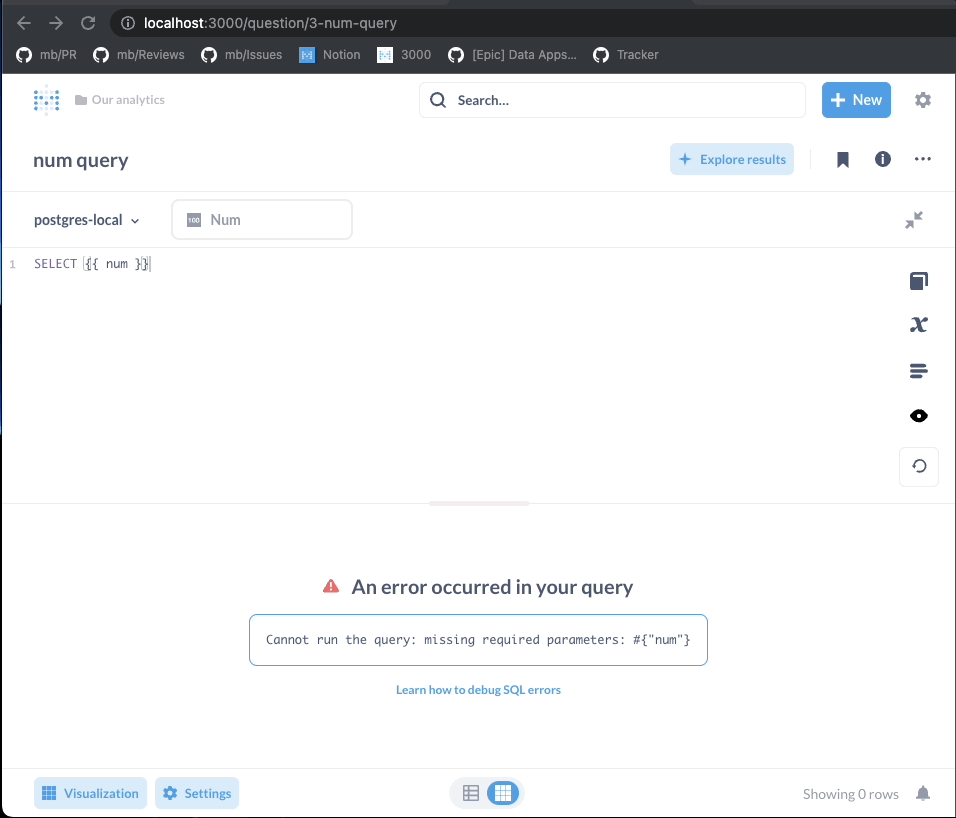
Task: Switch to the table view toggle
Action: coord(471,792)
